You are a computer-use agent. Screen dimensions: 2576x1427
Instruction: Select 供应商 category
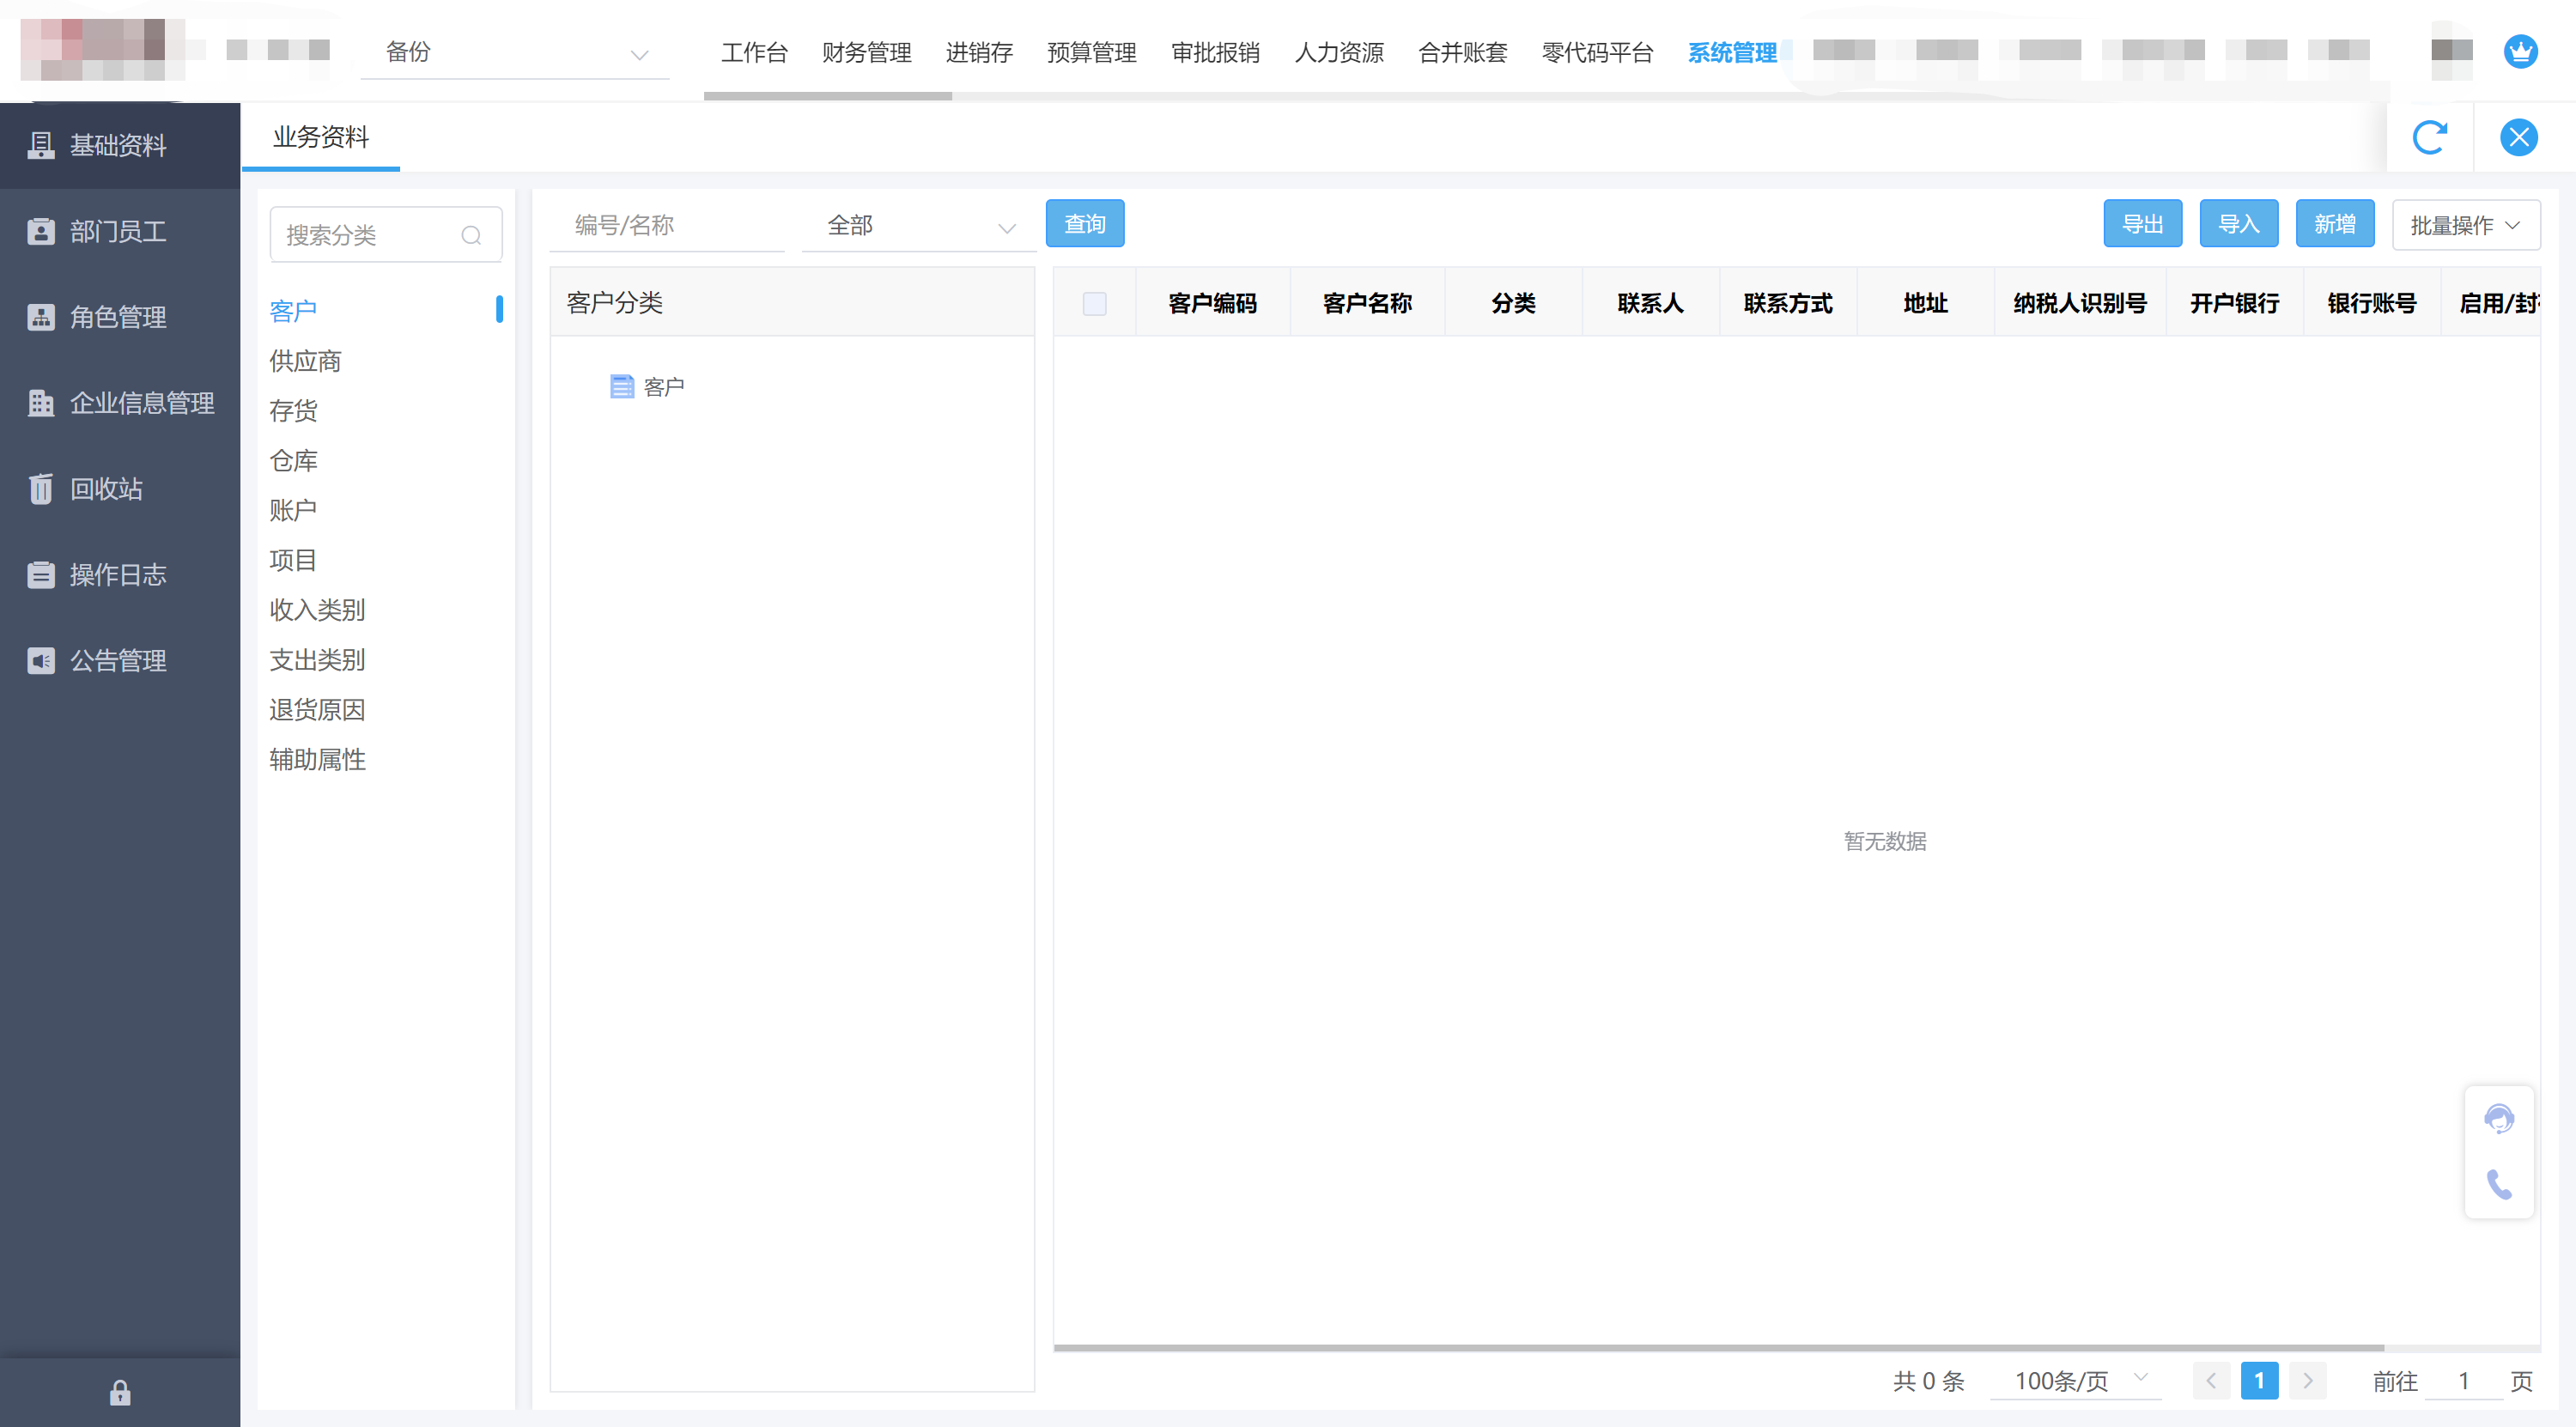(x=305, y=361)
